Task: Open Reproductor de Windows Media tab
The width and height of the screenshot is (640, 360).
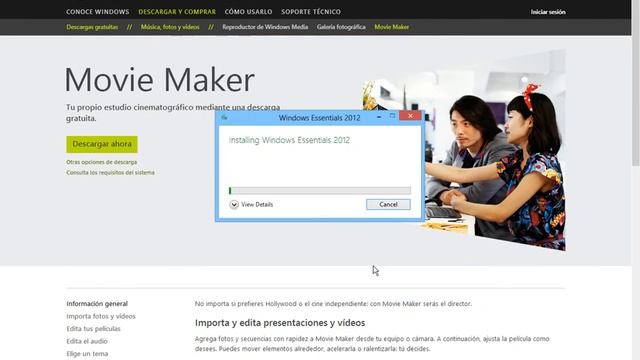Action: (x=265, y=27)
